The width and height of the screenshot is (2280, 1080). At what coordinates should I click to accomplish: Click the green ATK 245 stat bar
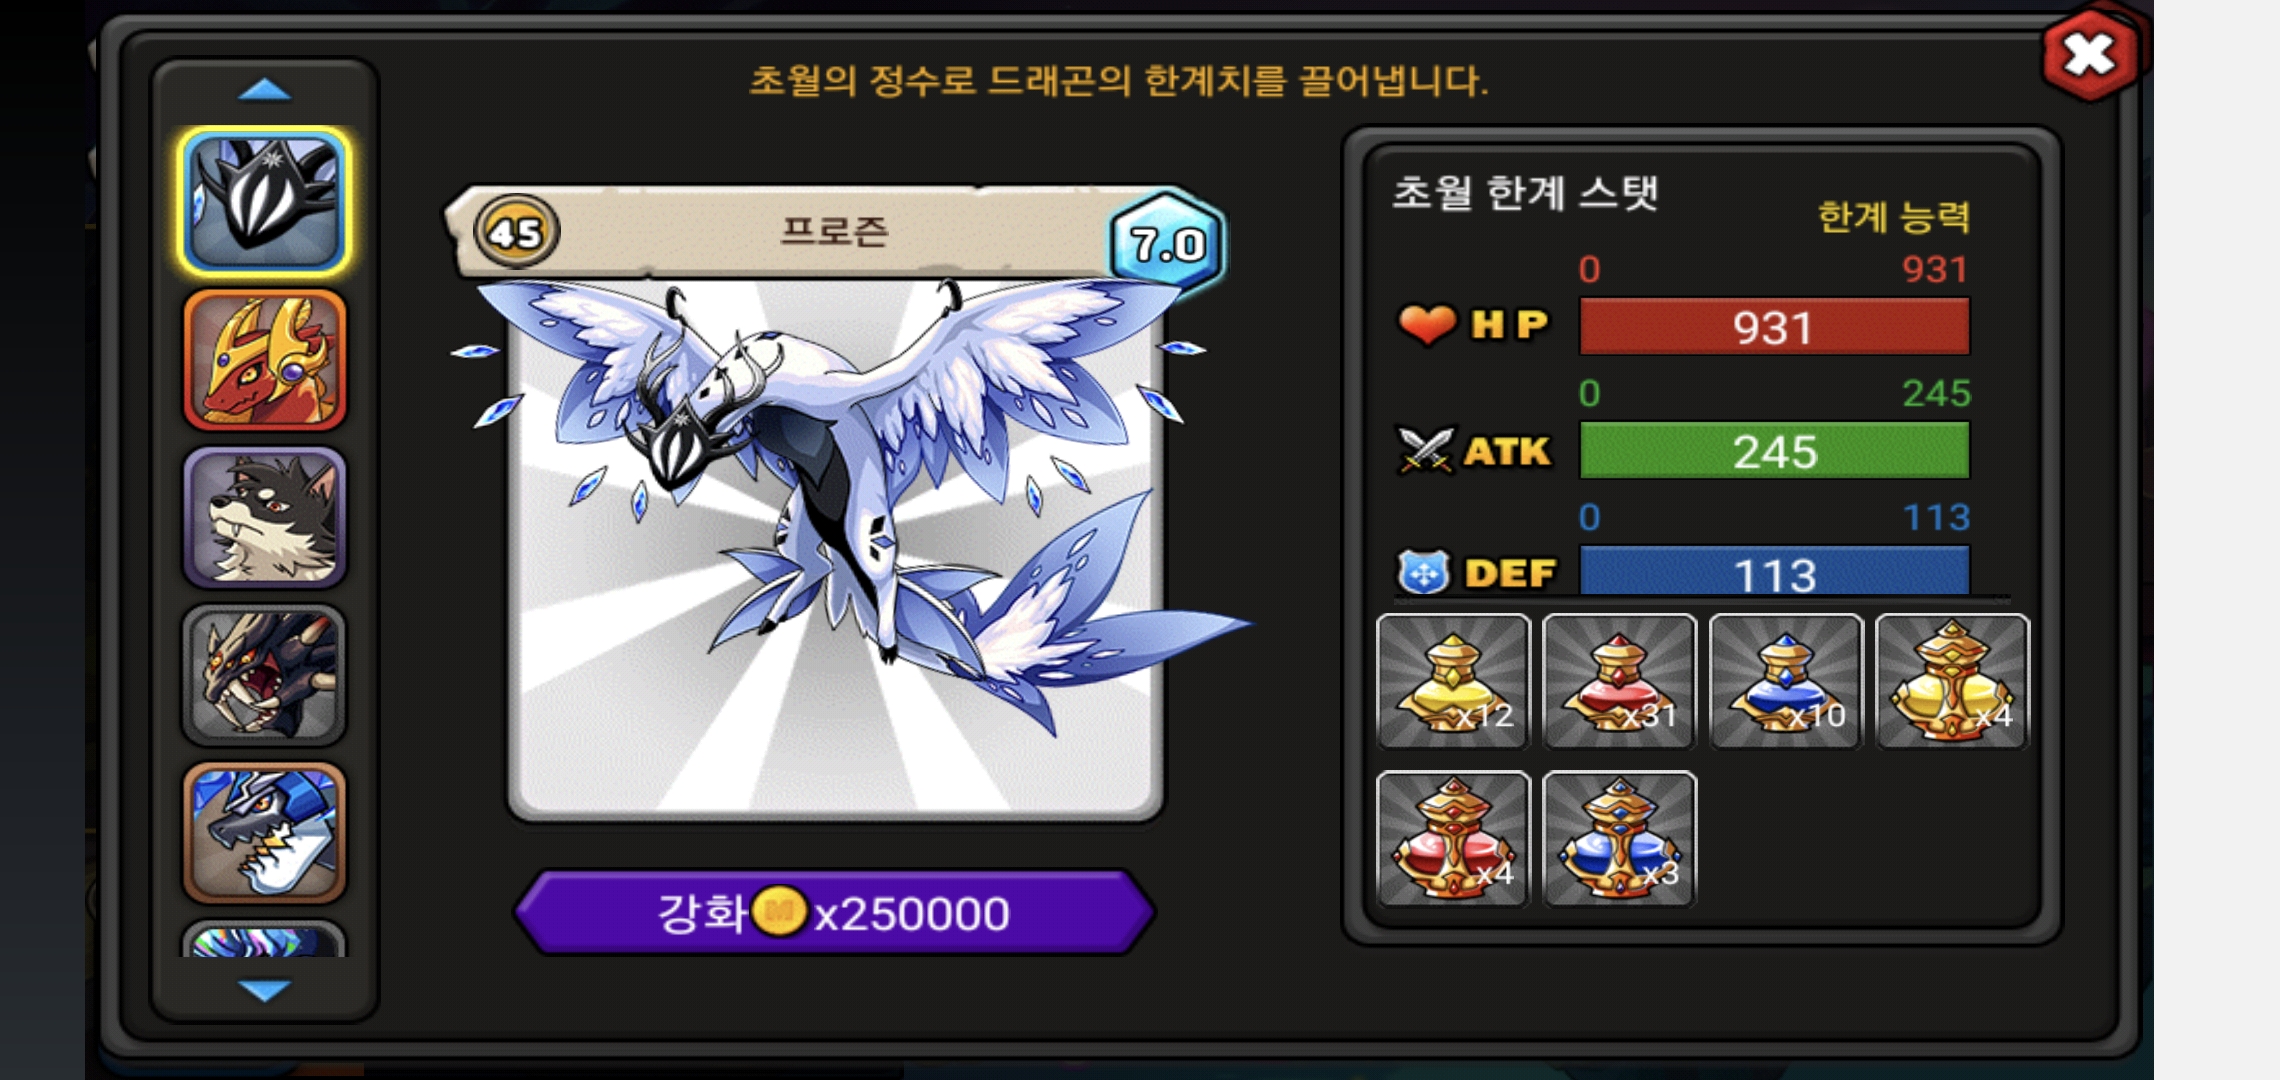pyautogui.click(x=1774, y=450)
